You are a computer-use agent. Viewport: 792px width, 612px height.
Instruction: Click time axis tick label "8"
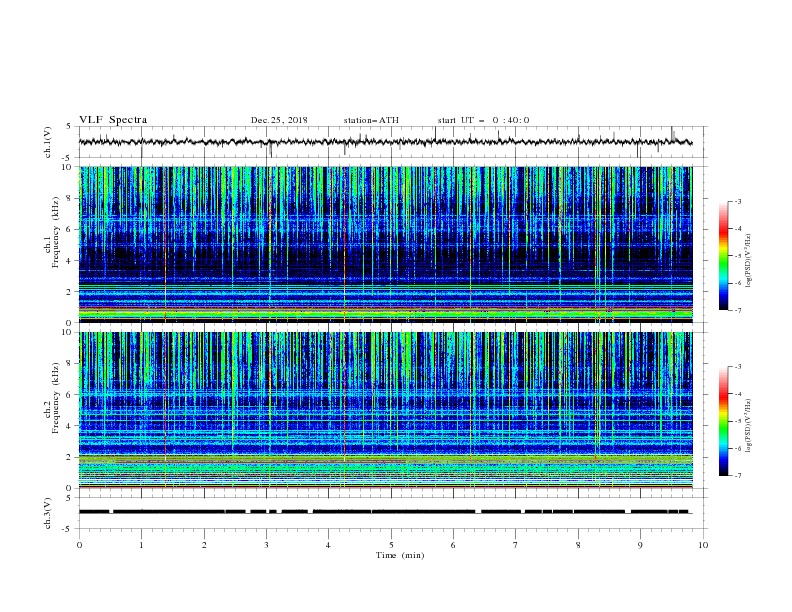[578, 545]
